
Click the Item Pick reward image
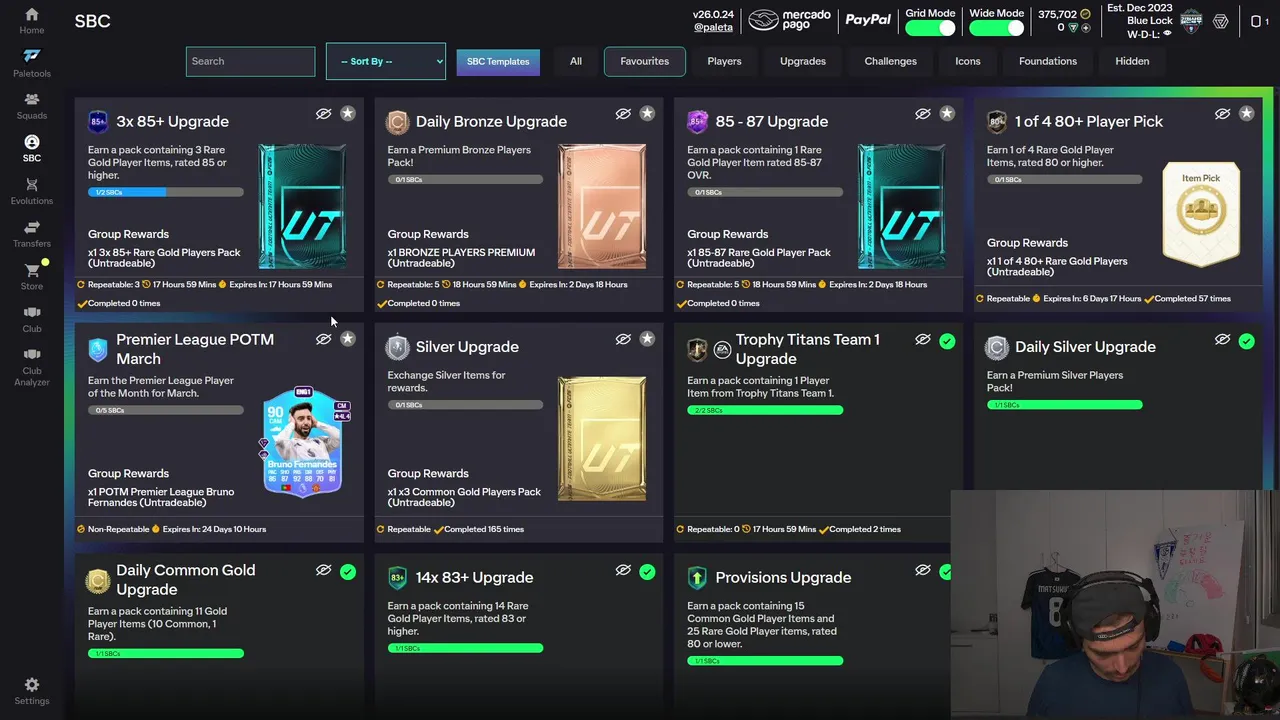[x=1201, y=214]
